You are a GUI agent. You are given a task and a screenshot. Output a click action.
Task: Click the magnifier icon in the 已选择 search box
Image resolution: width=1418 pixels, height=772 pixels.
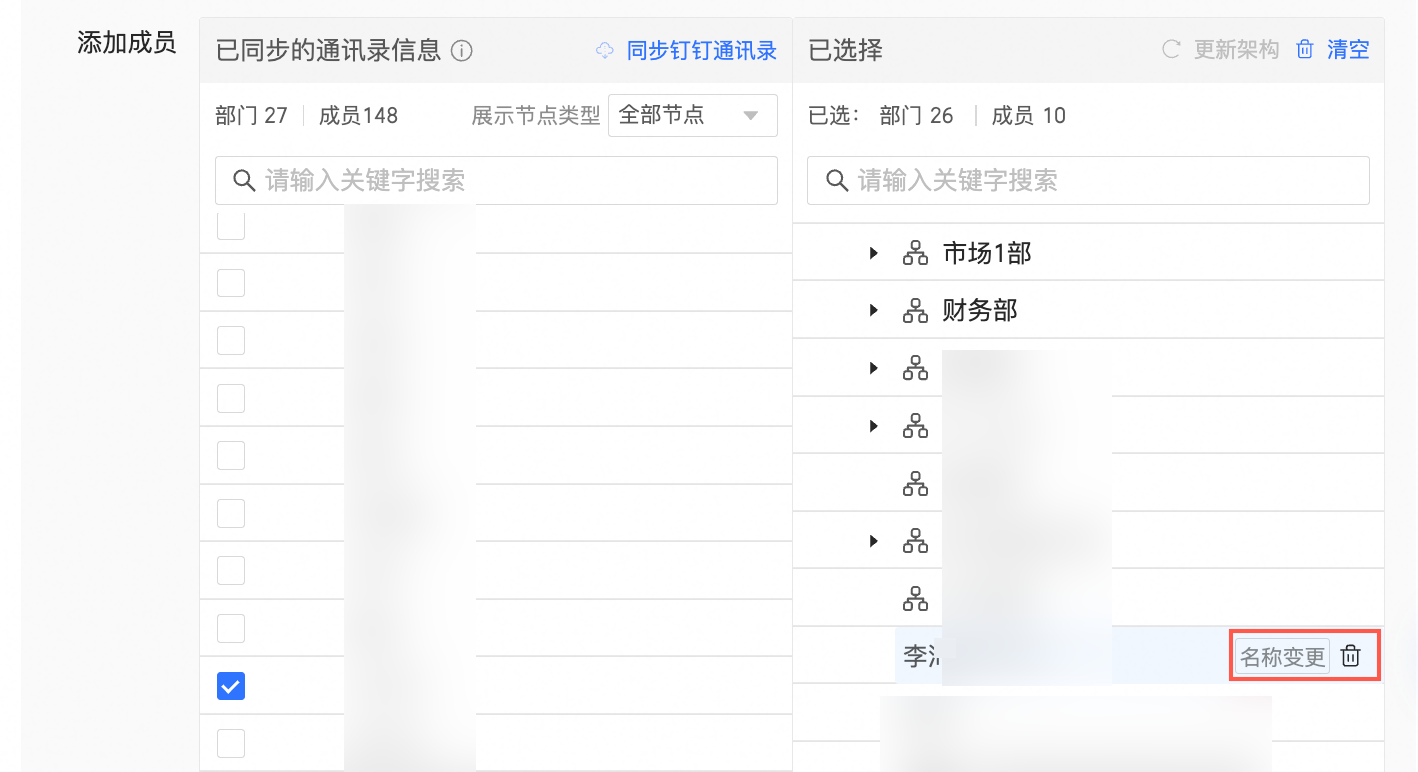tap(837, 180)
